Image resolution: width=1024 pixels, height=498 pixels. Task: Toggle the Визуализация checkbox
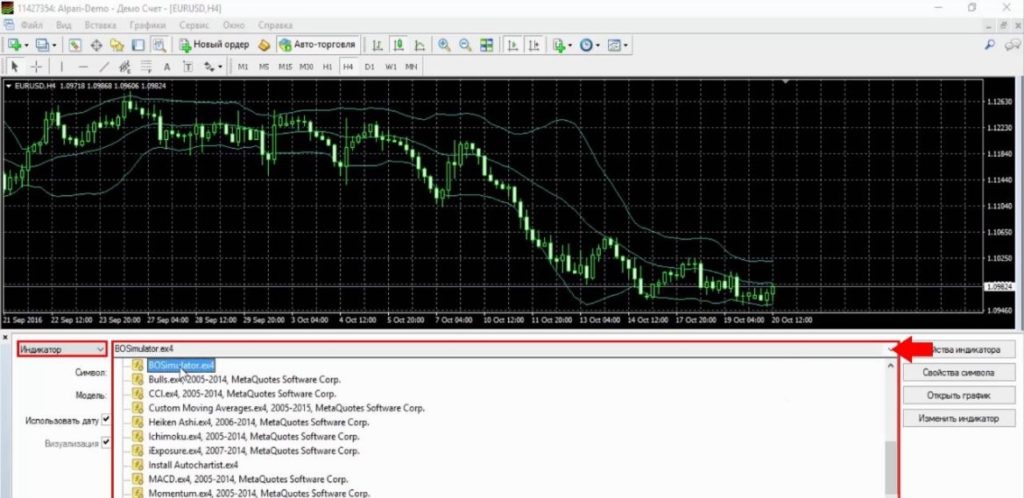pos(106,442)
